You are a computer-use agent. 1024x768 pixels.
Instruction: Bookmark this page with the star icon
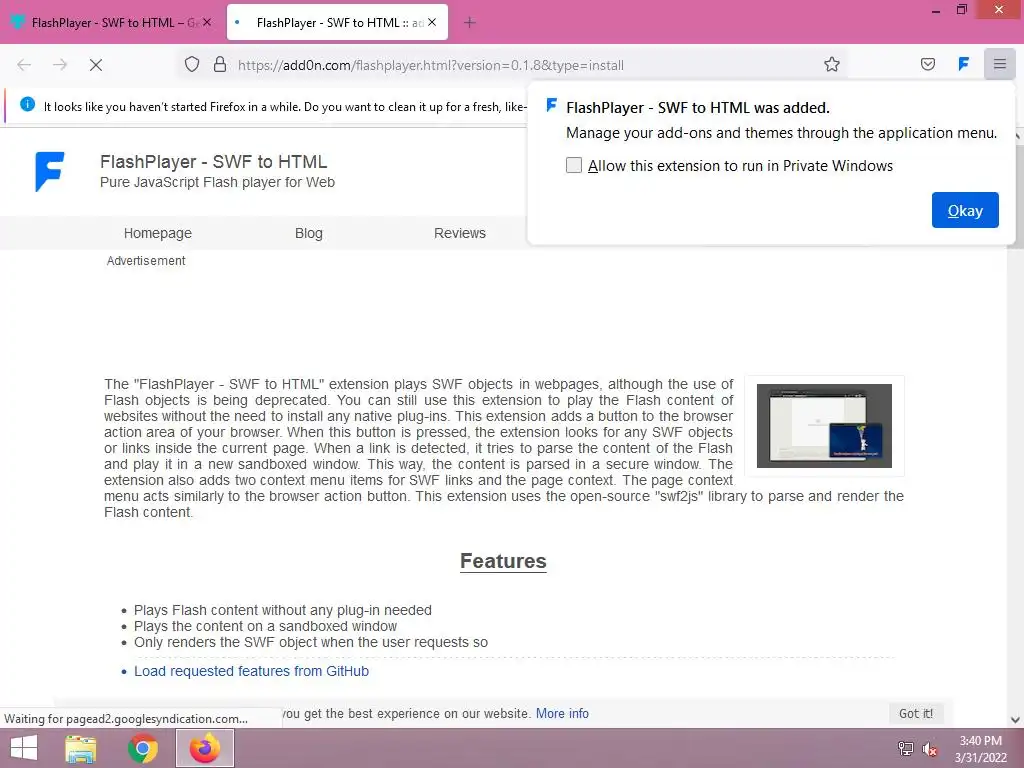click(831, 64)
